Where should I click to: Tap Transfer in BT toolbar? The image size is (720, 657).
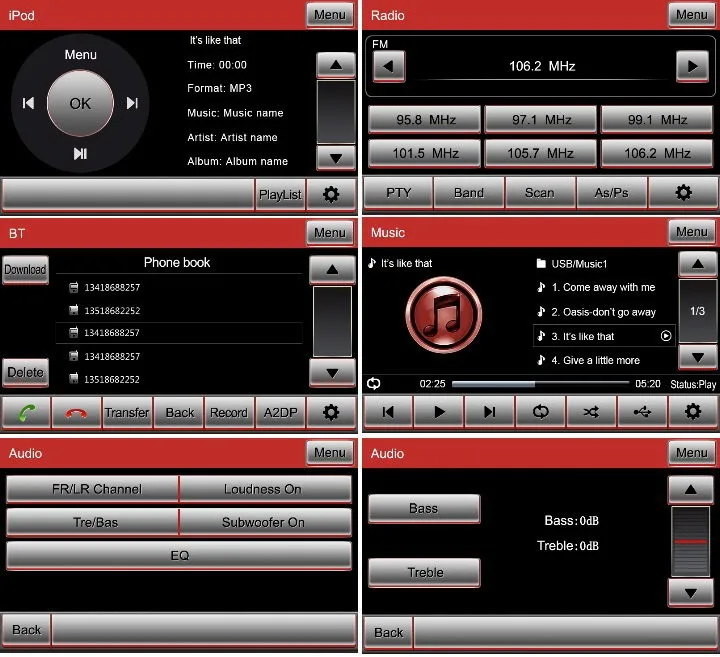pos(127,413)
